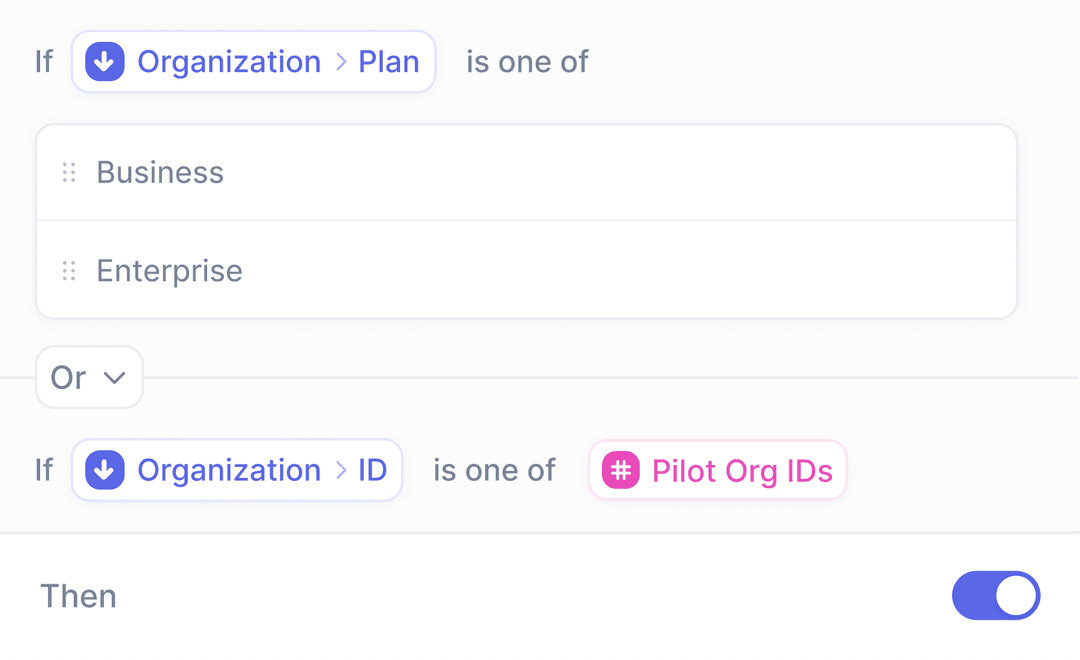The height and width of the screenshot is (660, 1080).
Task: Click the ID attribute label in second condition
Action: (373, 470)
